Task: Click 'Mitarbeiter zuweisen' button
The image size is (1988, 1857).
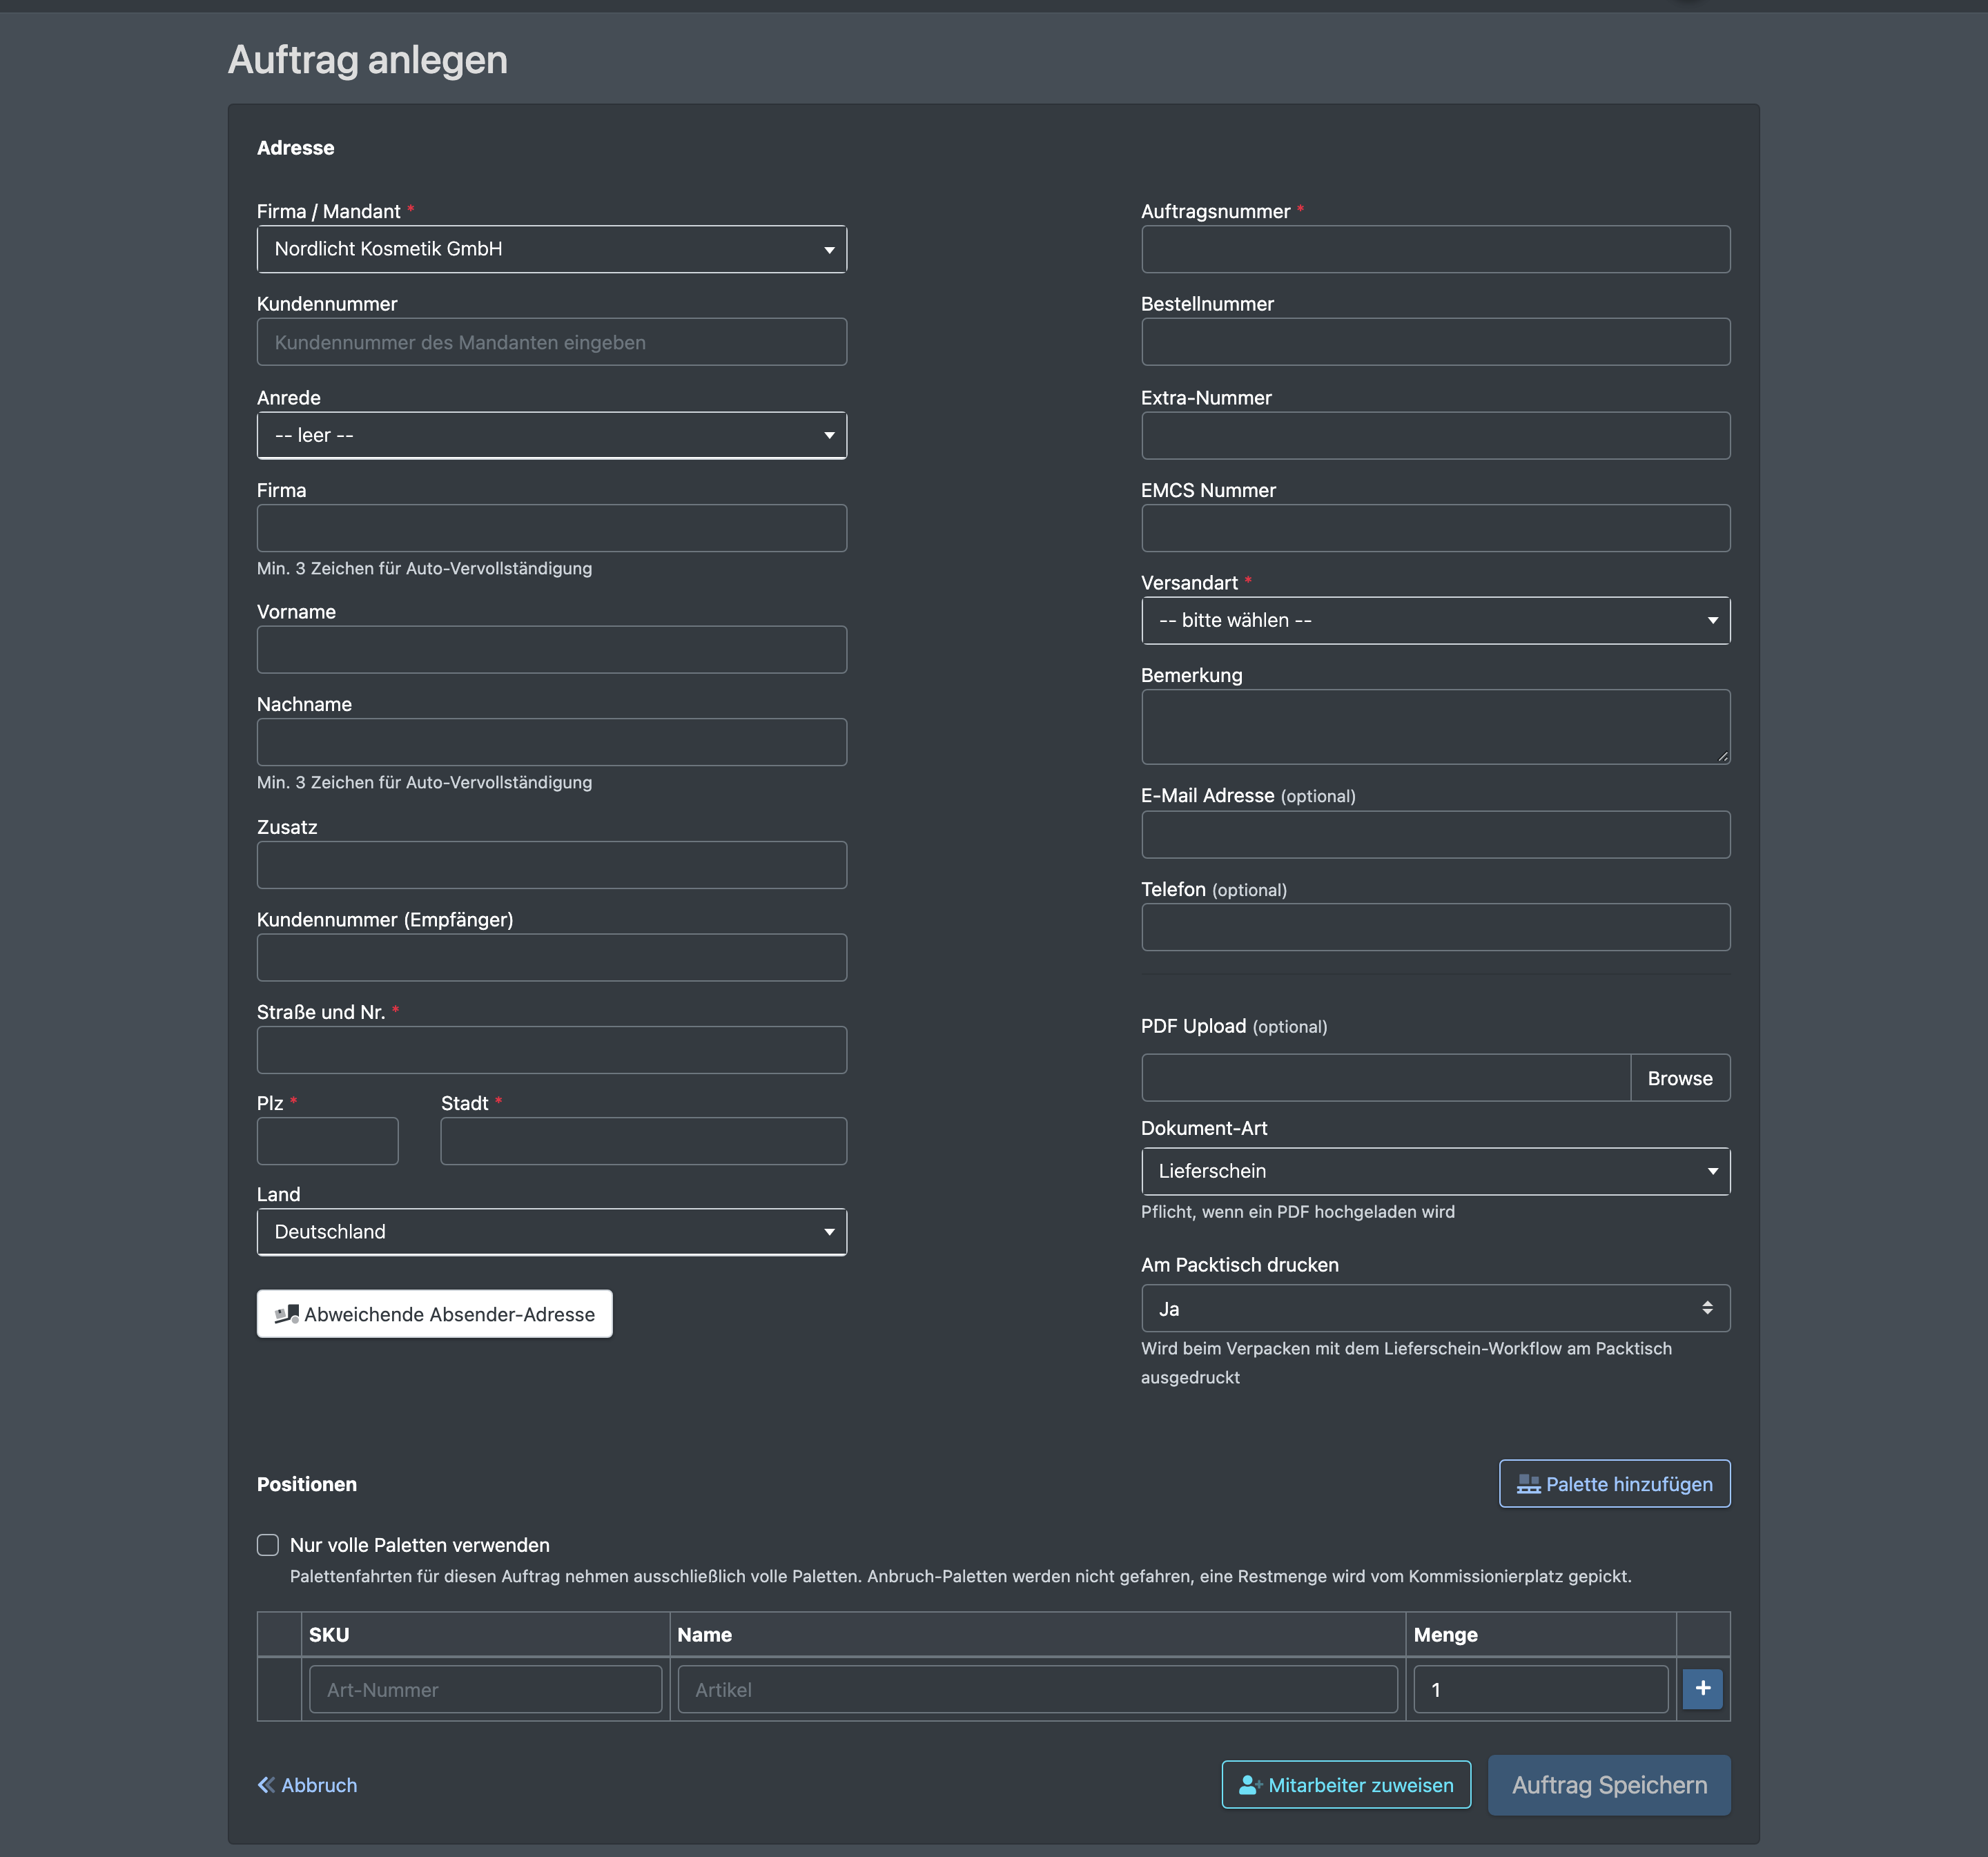Action: (x=1346, y=1785)
